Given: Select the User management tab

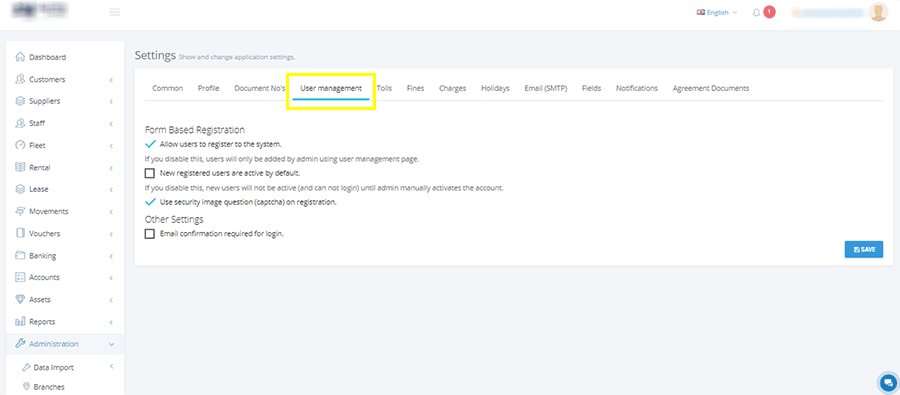Looking at the screenshot, I should coord(331,88).
